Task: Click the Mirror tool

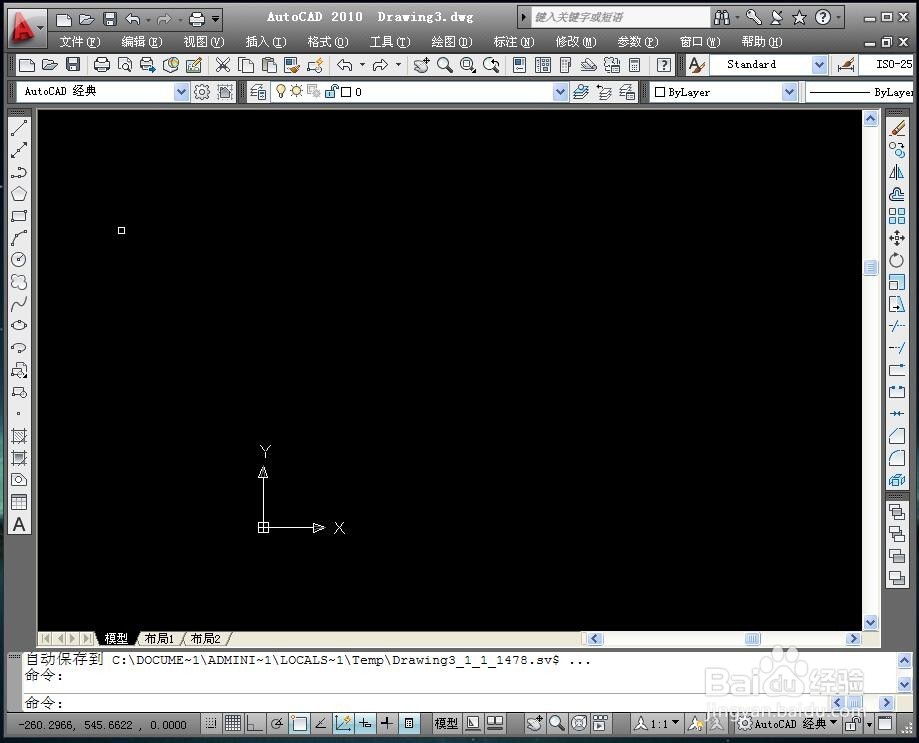Action: click(897, 172)
